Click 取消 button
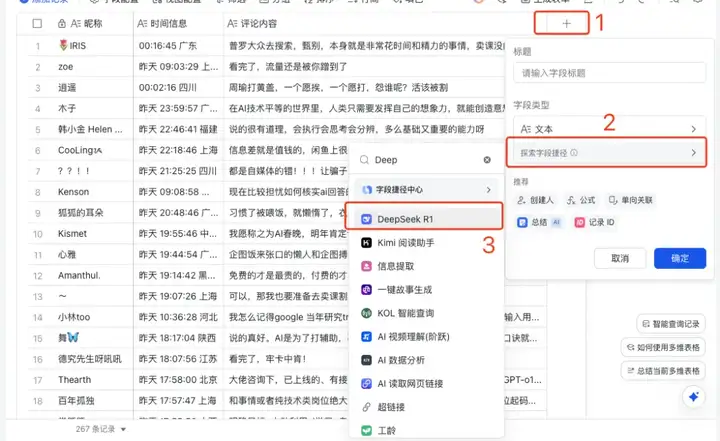 pos(620,259)
